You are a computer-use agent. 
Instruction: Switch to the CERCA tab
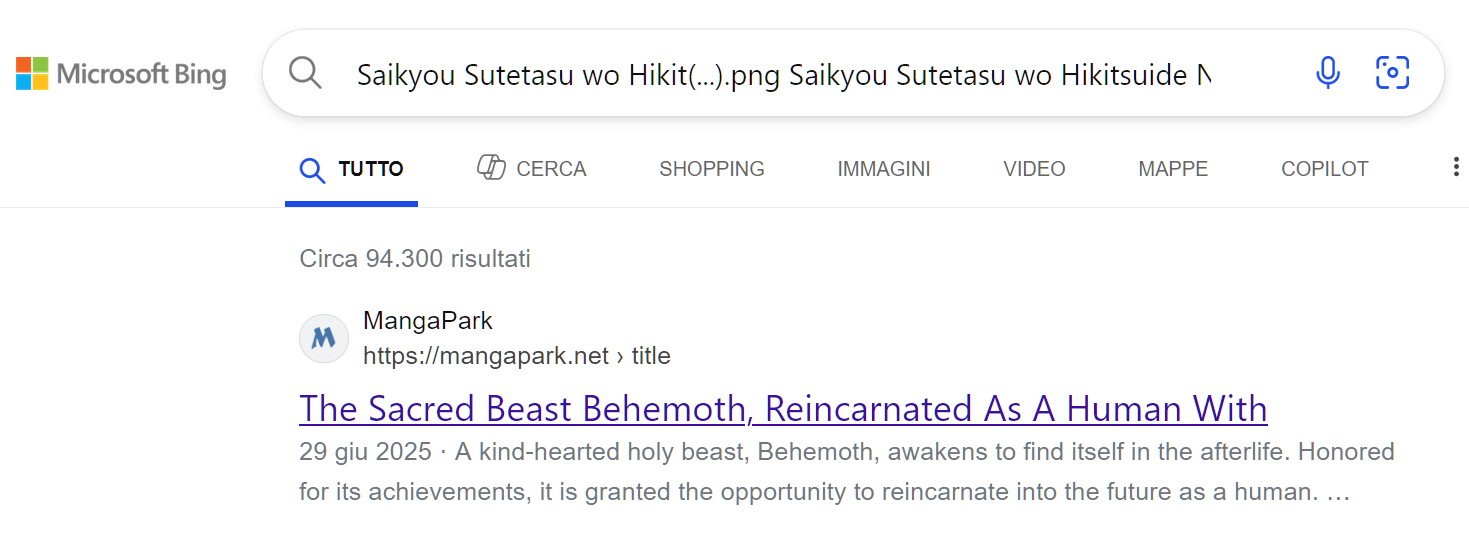[532, 169]
